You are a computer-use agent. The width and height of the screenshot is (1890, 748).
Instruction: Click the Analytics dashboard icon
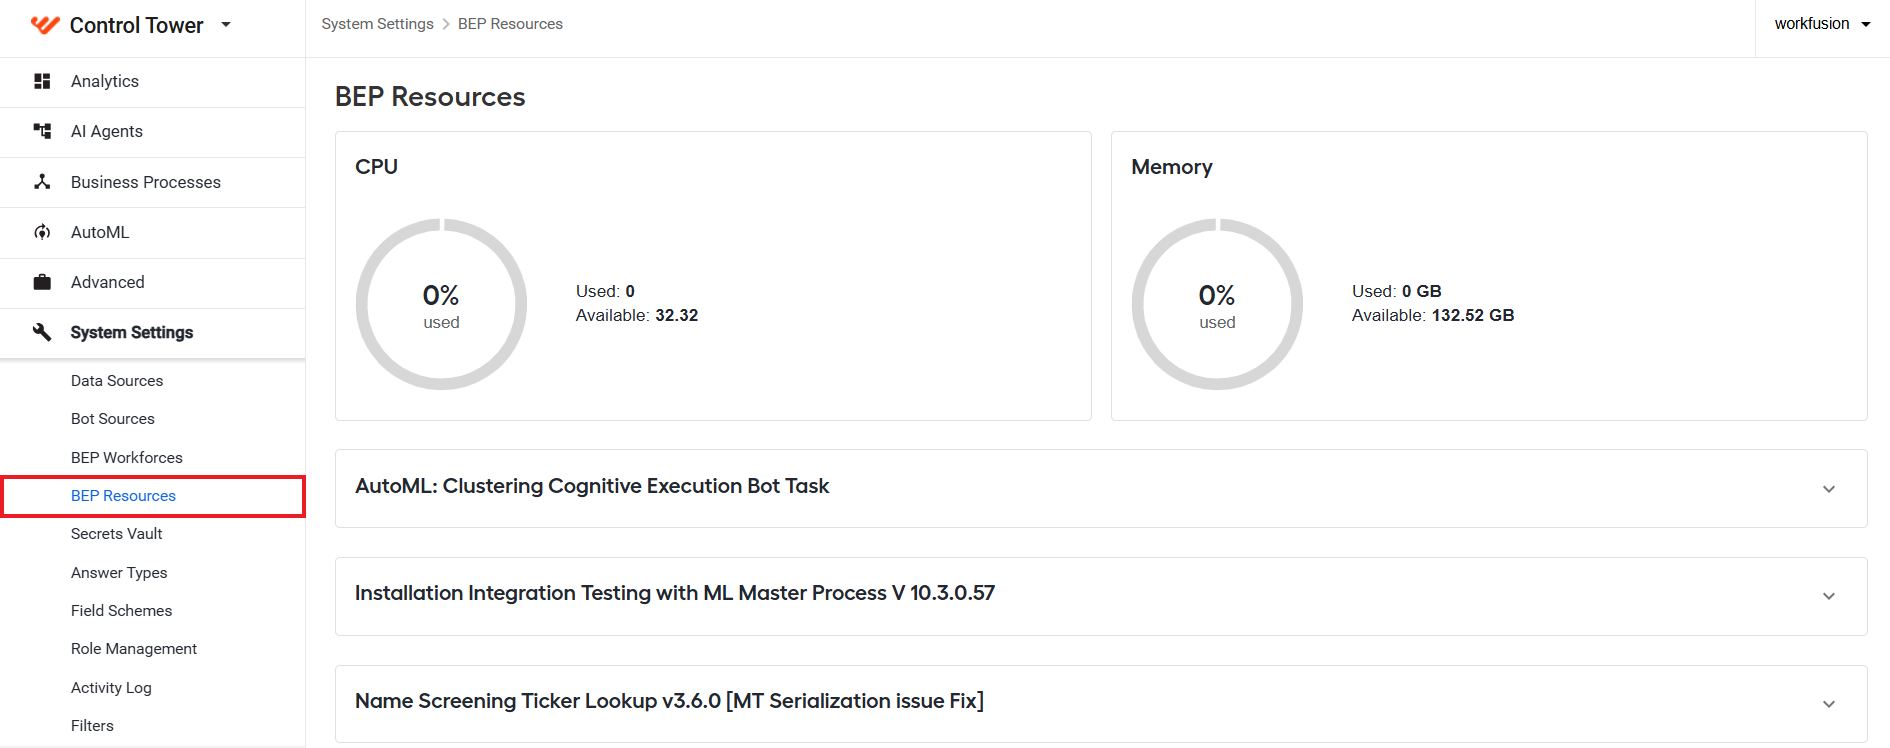pos(42,81)
